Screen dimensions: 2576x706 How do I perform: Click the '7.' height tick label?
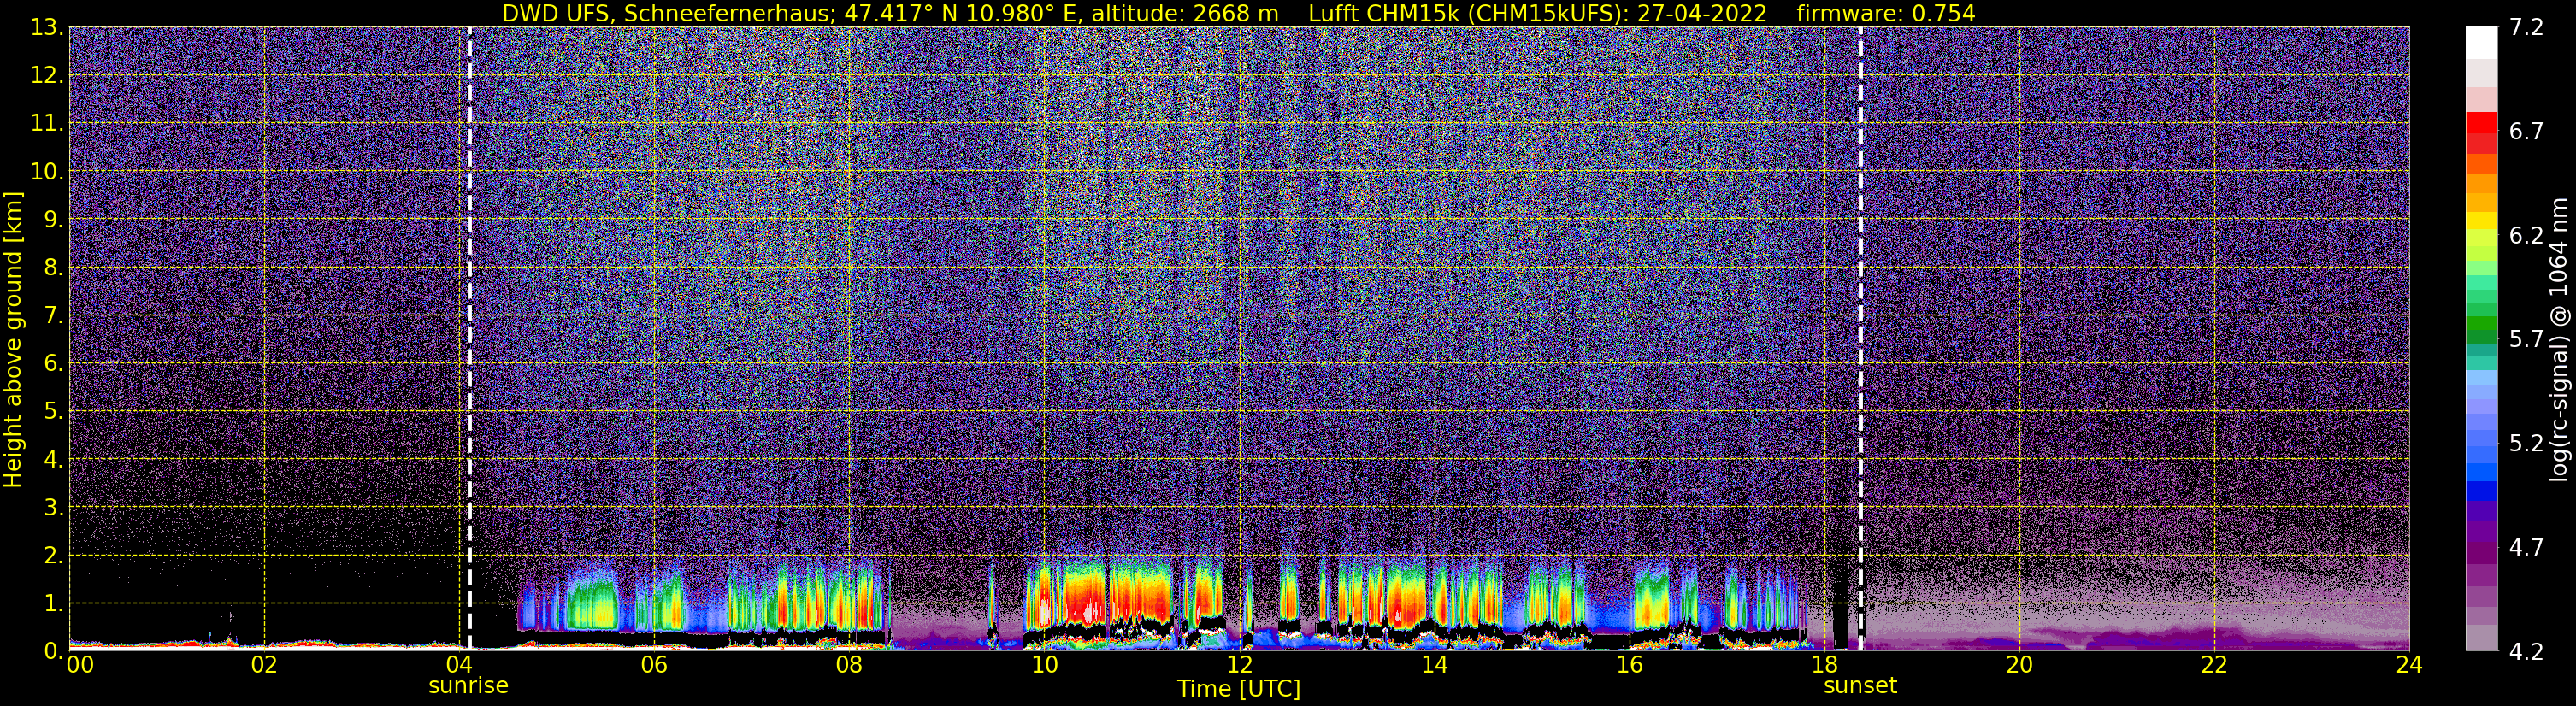tap(53, 315)
